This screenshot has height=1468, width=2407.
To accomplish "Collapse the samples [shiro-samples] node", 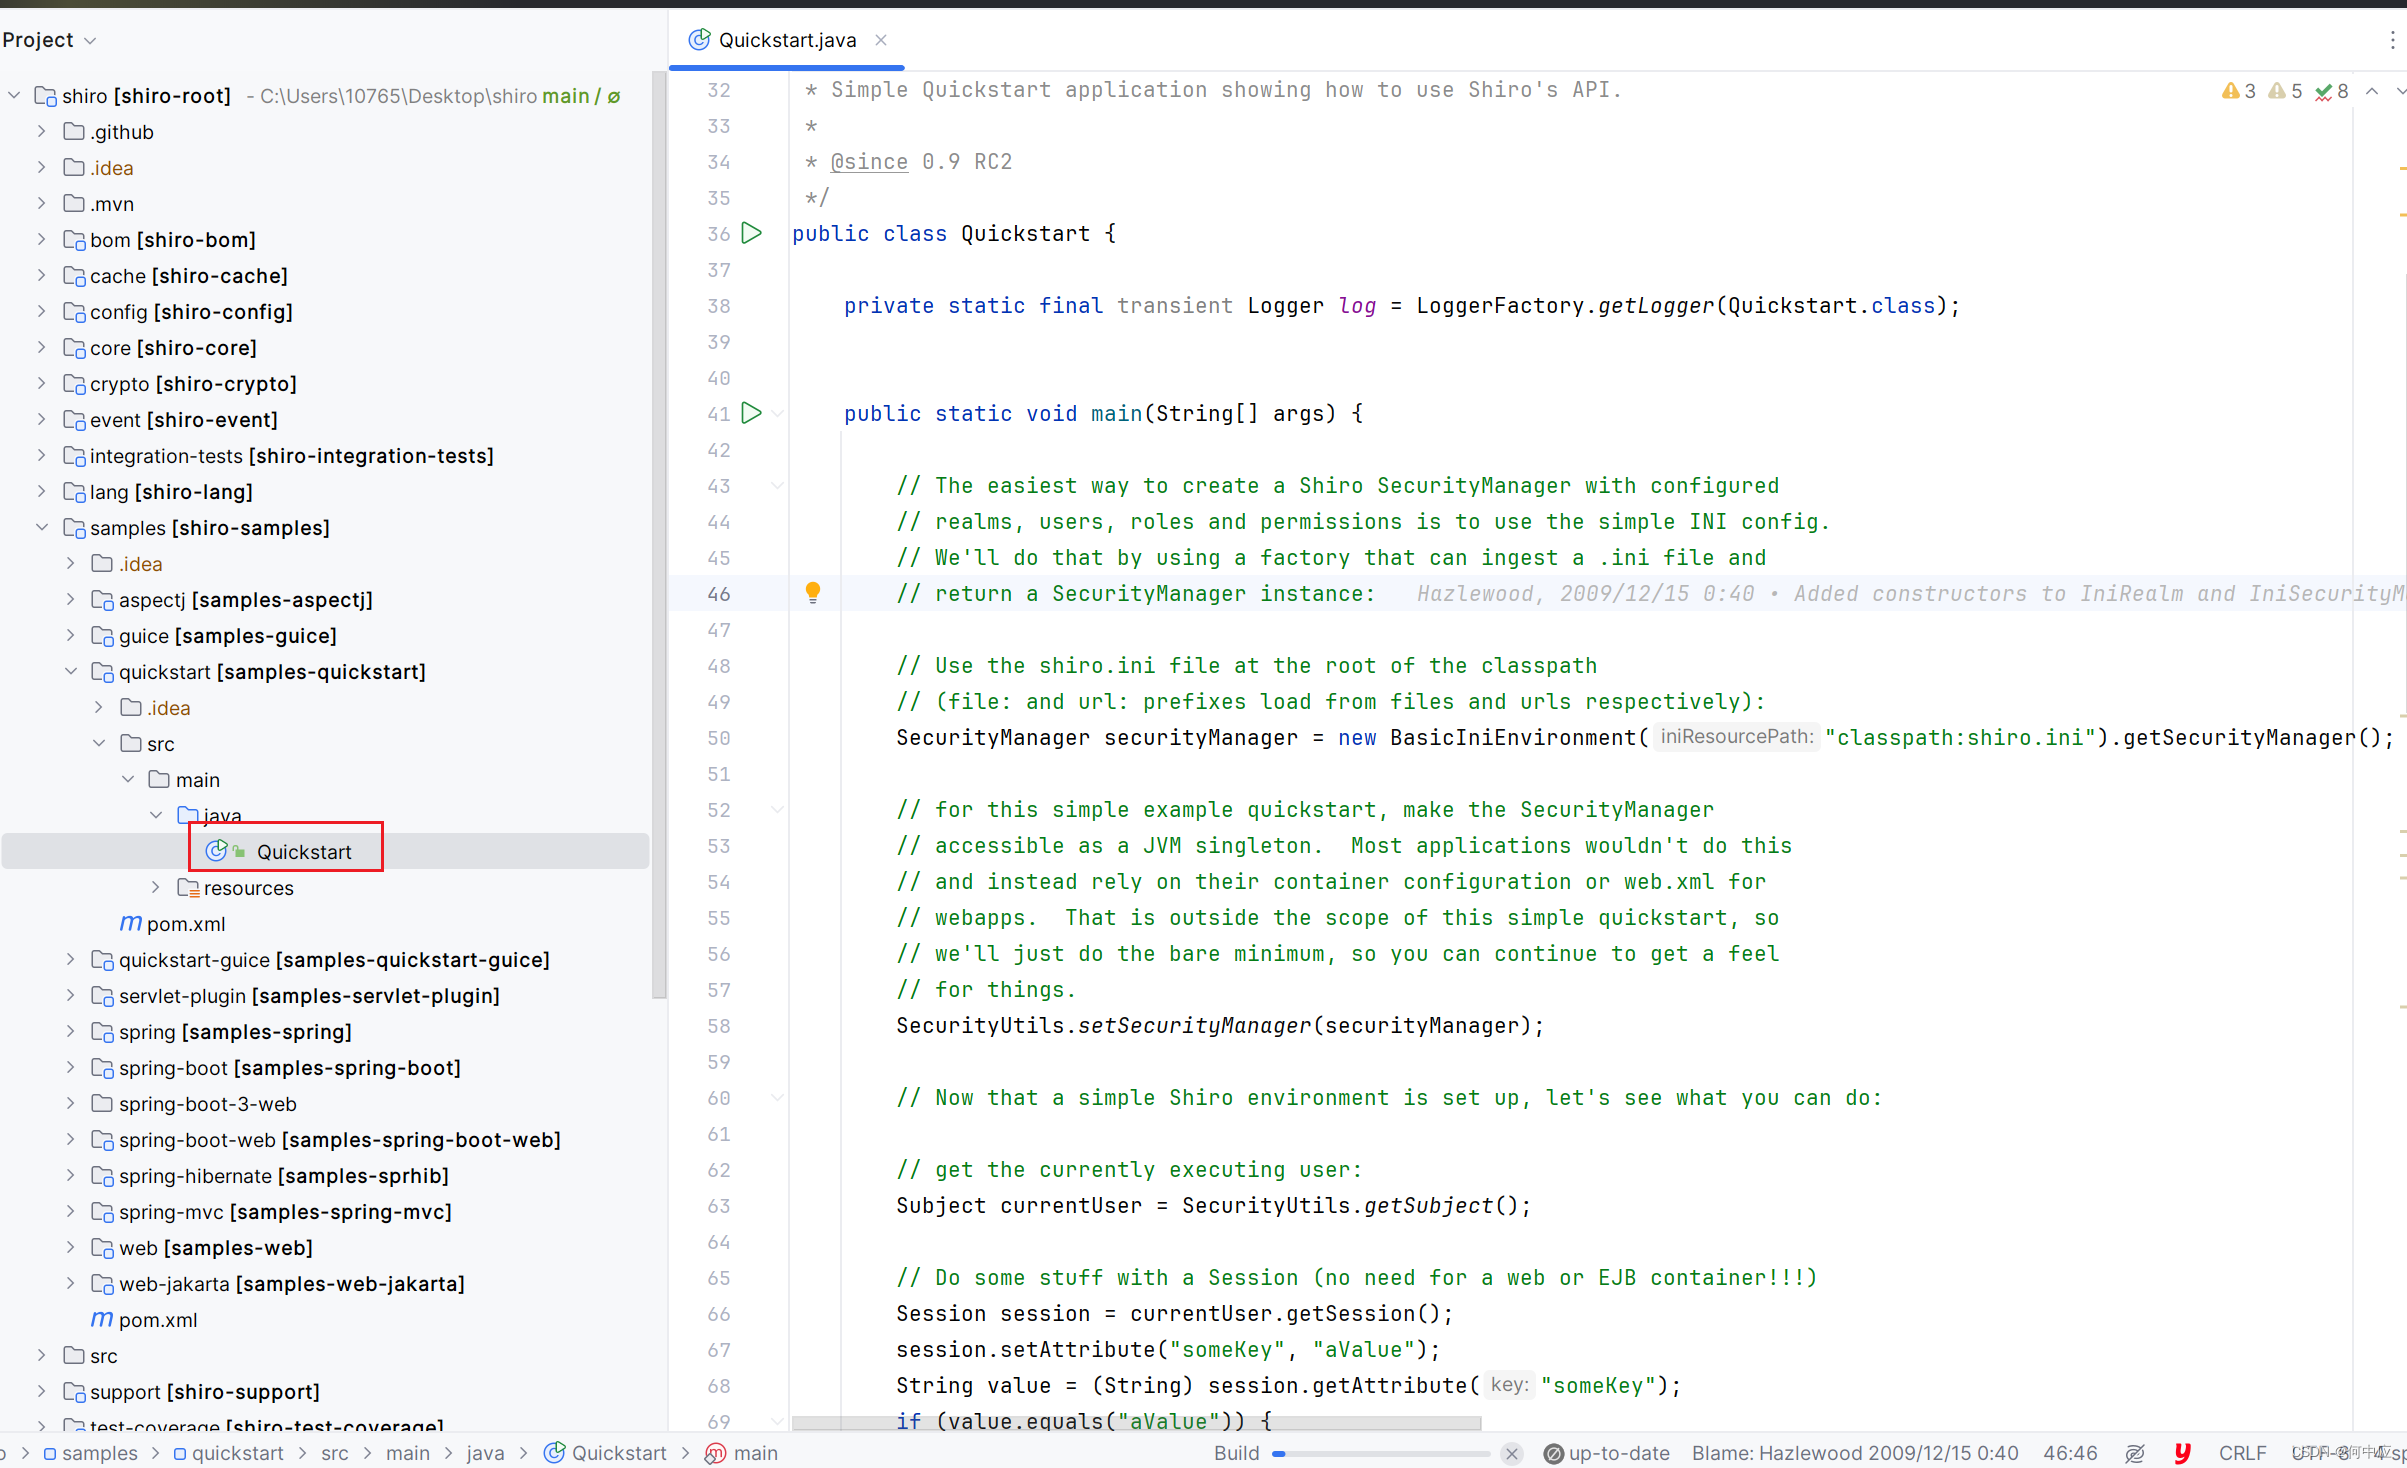I will point(42,528).
